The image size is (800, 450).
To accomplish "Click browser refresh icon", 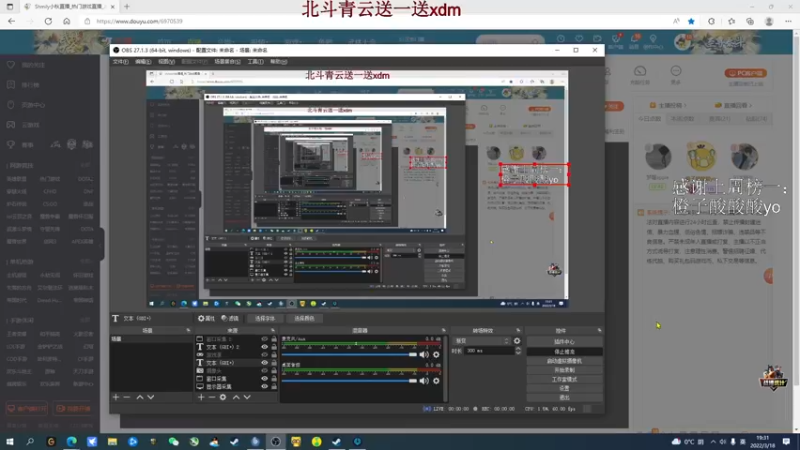I will coord(48,21).
